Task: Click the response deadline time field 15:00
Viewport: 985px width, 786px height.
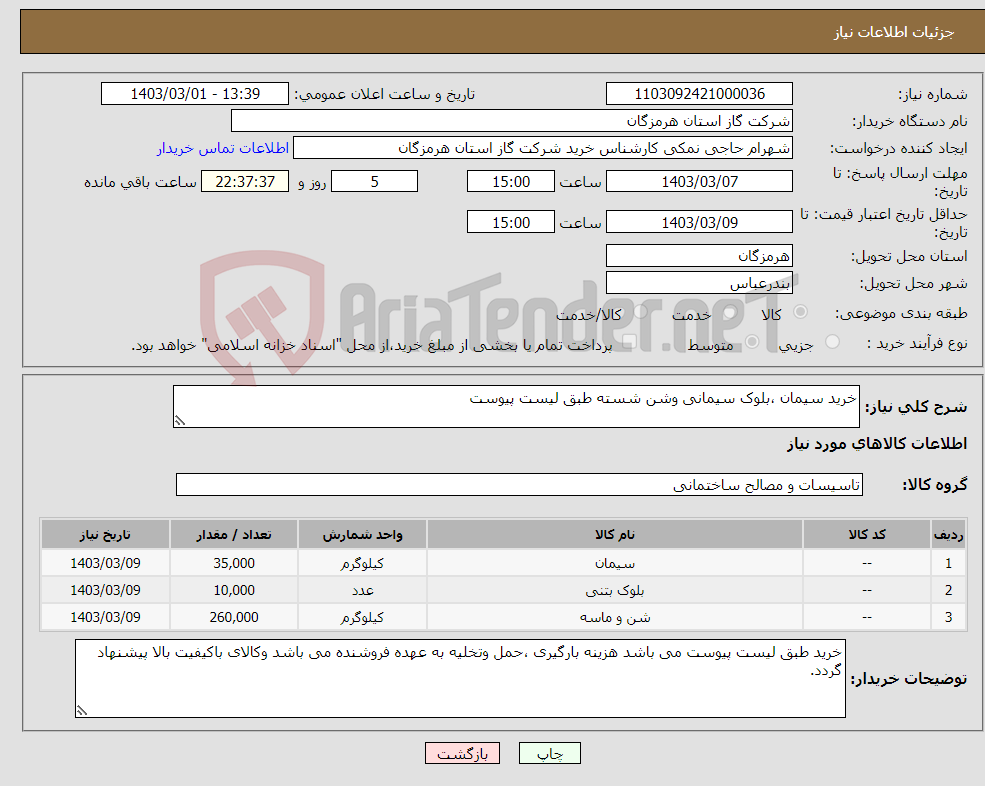Action: tap(511, 182)
